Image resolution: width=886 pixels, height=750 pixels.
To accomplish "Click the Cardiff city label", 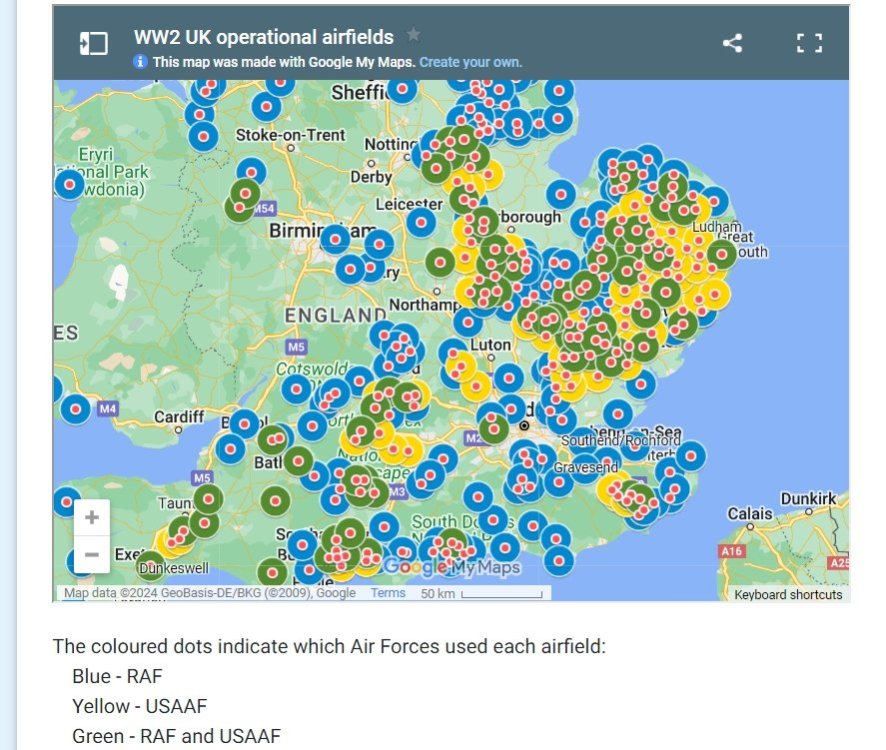I will pos(179,417).
